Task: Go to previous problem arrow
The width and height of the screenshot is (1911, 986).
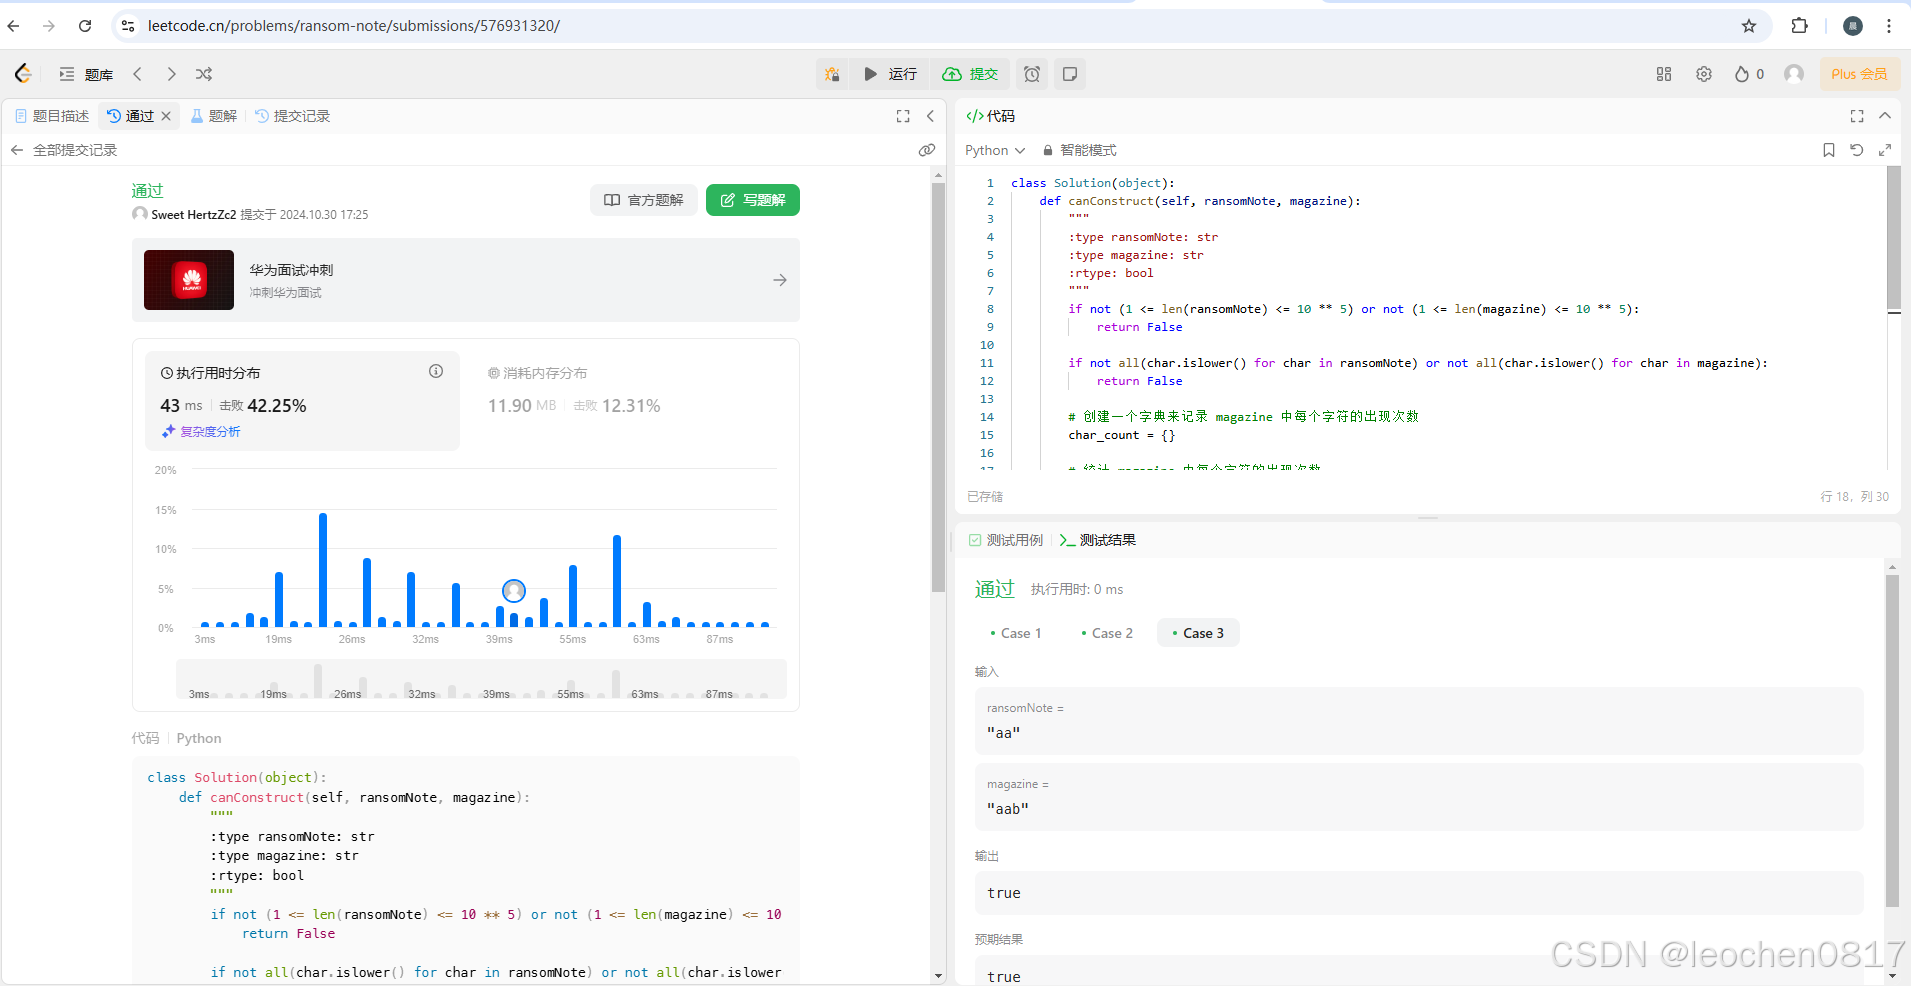Action: coord(138,74)
